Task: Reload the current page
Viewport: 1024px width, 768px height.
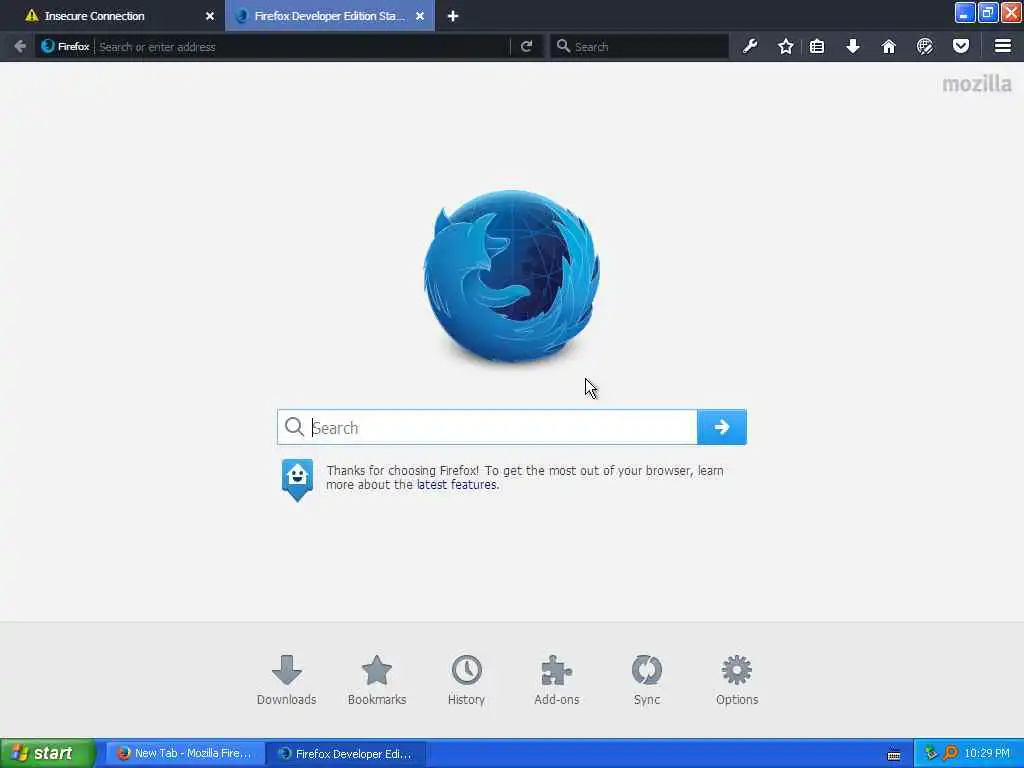Action: (x=526, y=46)
